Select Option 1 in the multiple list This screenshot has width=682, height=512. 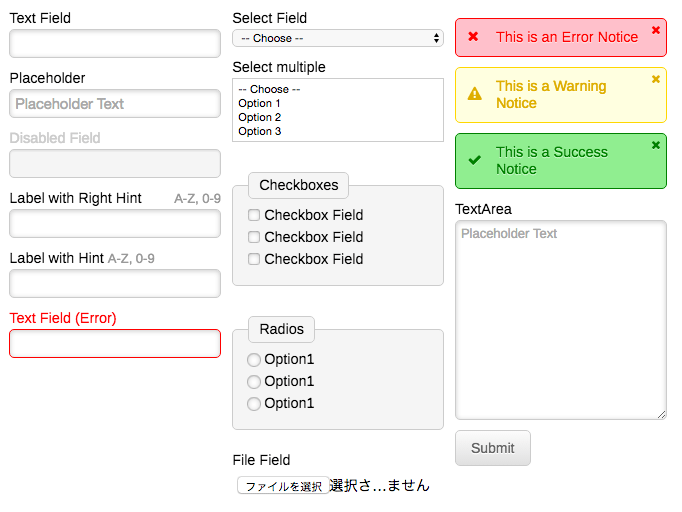click(x=260, y=104)
